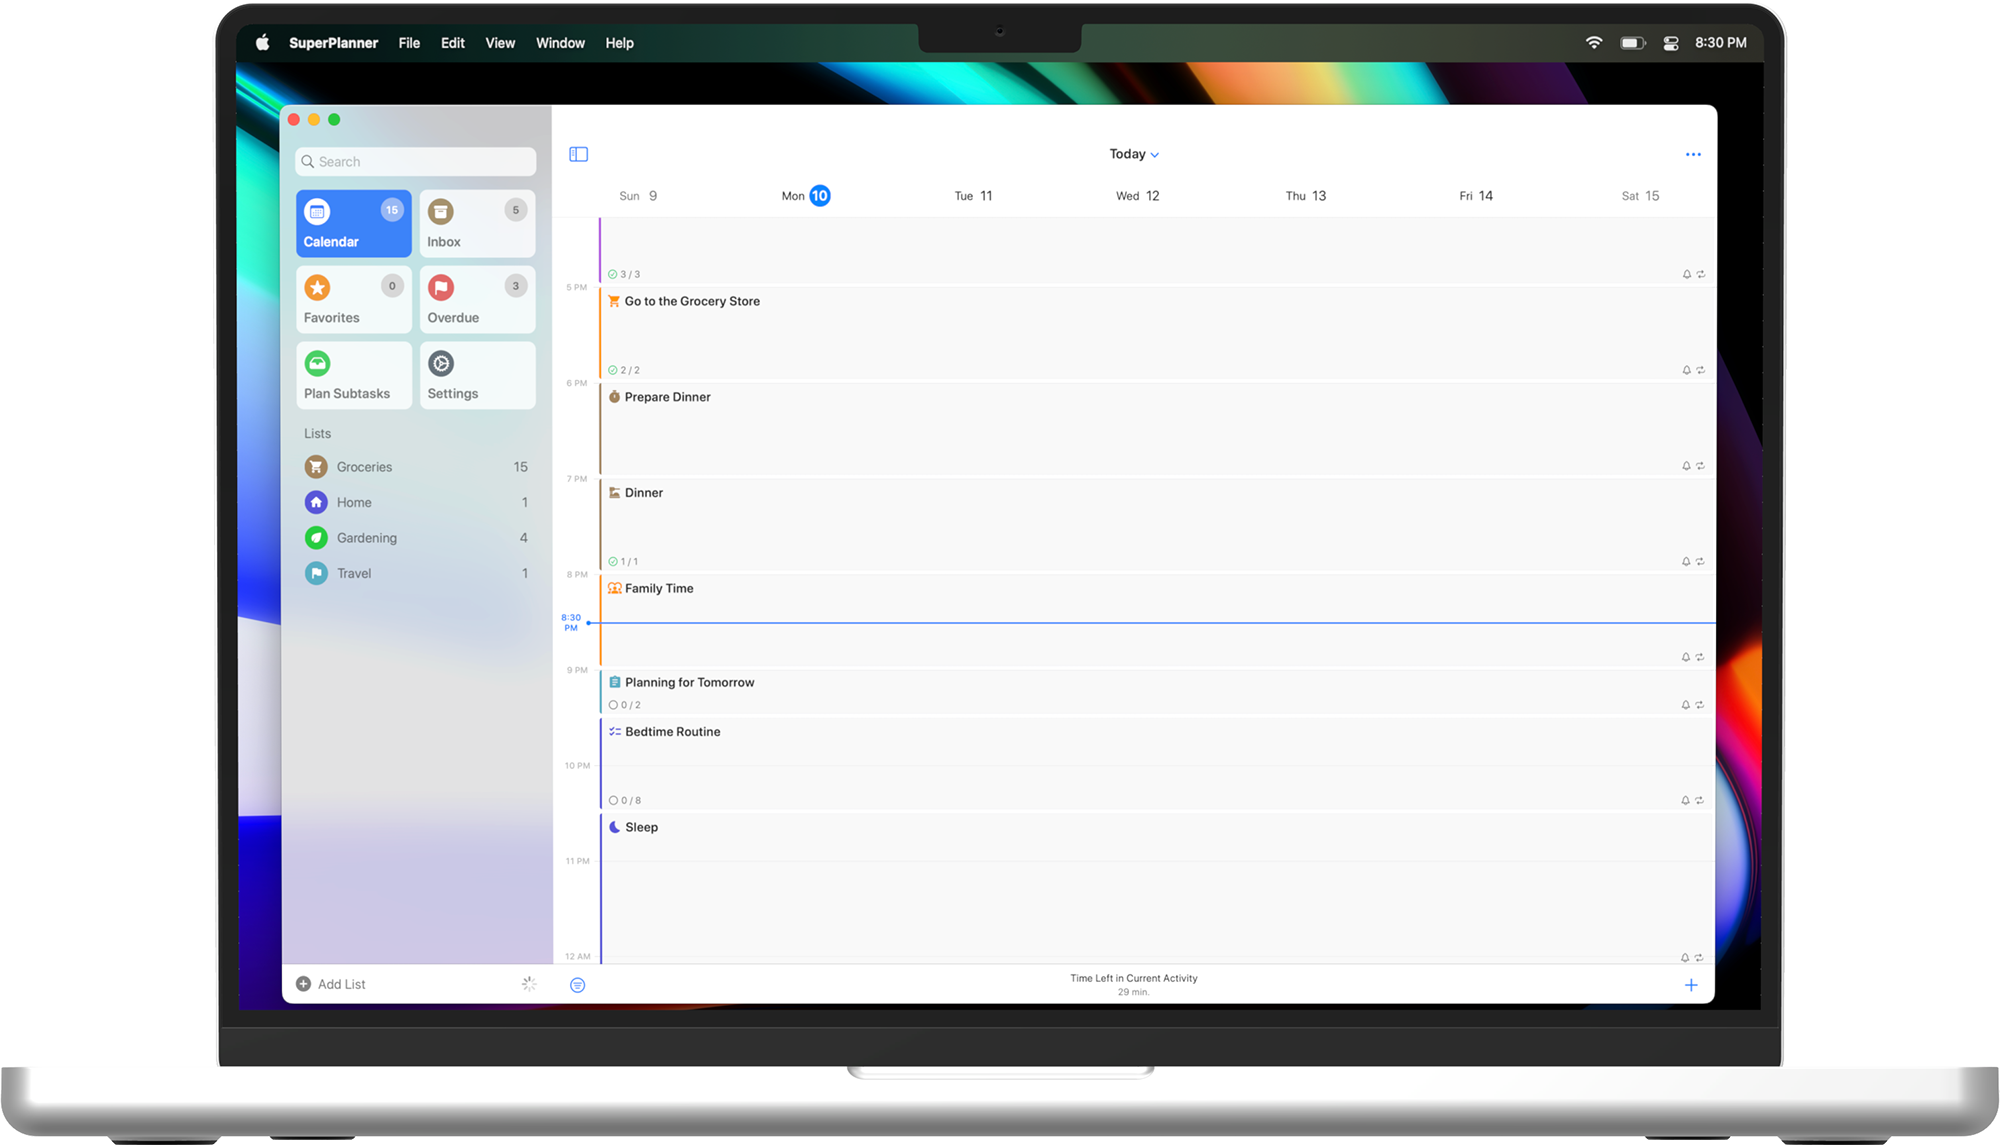Open the Settings gear tile
Image resolution: width=2000 pixels, height=1145 pixels.
click(x=477, y=376)
